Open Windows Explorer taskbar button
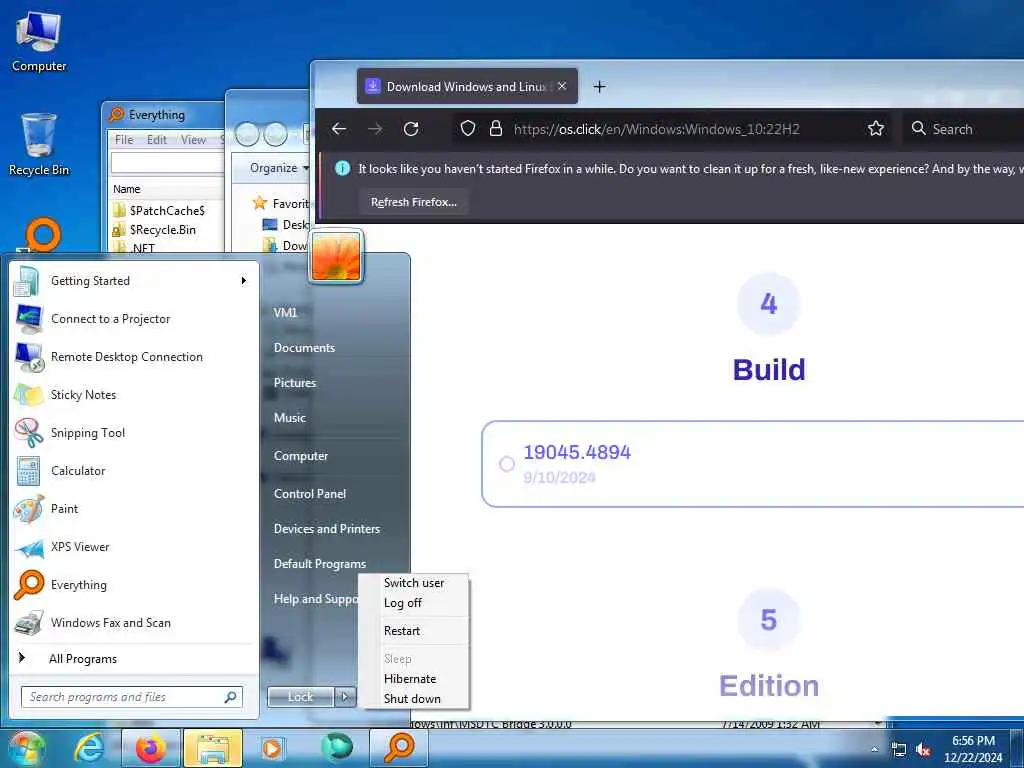 [x=213, y=748]
